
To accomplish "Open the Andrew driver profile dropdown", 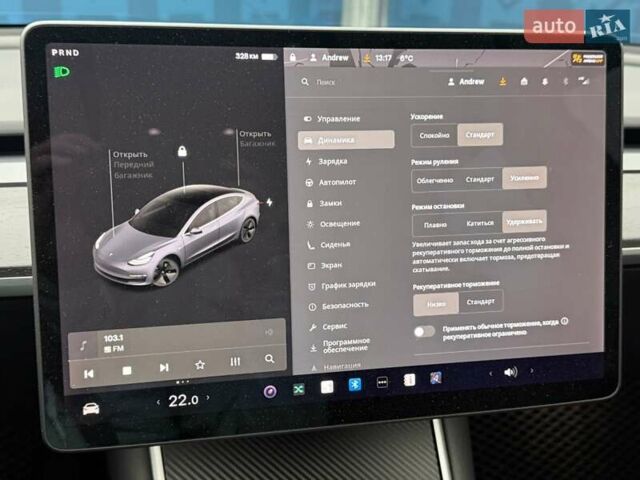I will click(466, 82).
